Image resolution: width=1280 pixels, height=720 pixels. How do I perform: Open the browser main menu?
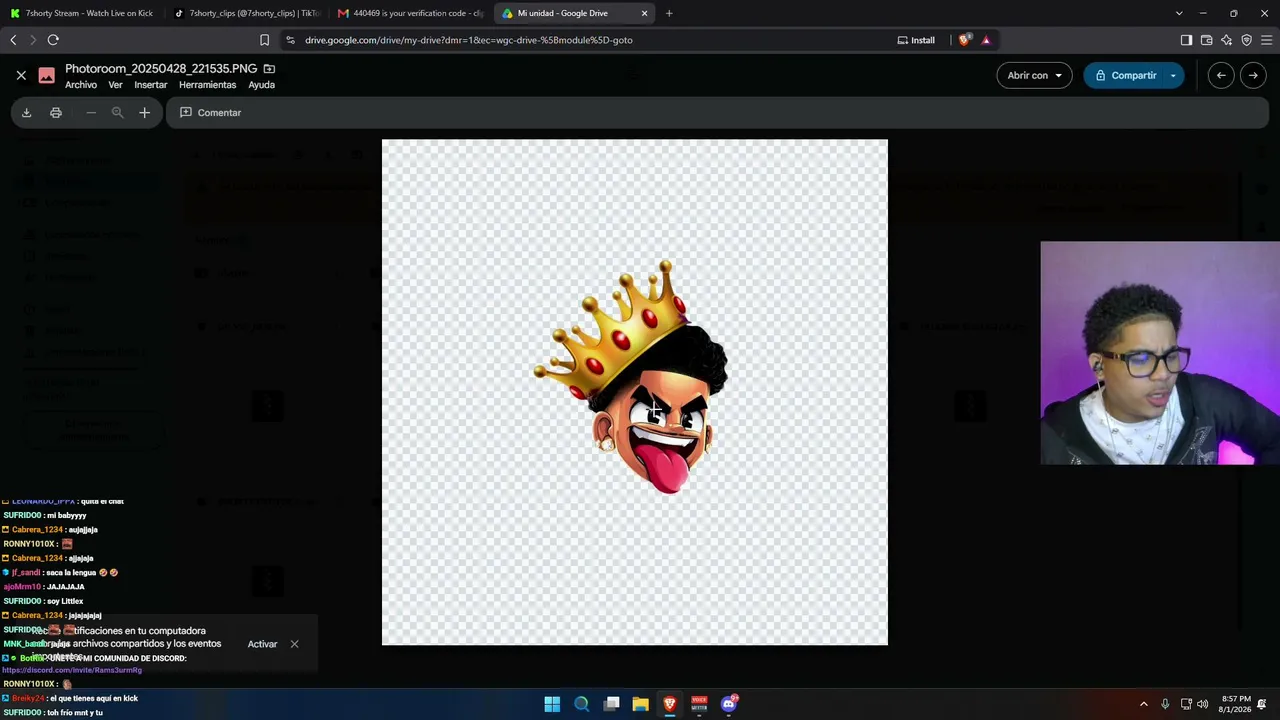(x=1266, y=40)
